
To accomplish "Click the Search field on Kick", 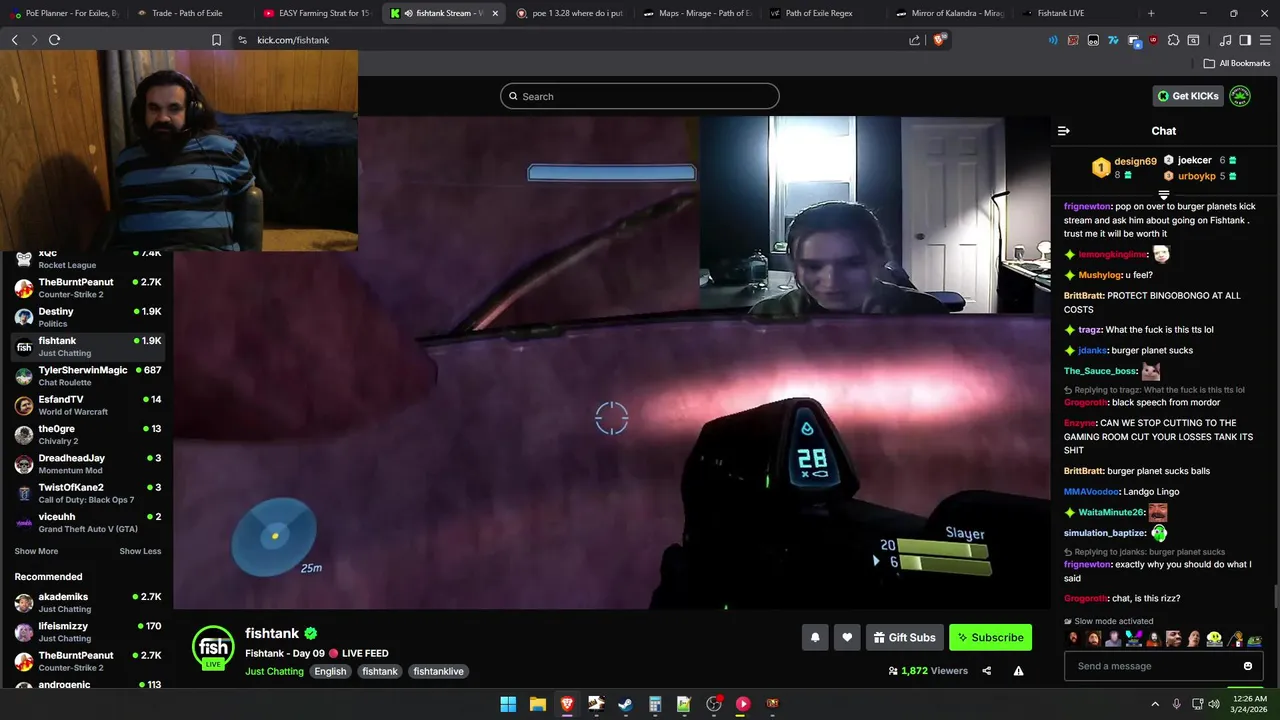I will point(640,96).
